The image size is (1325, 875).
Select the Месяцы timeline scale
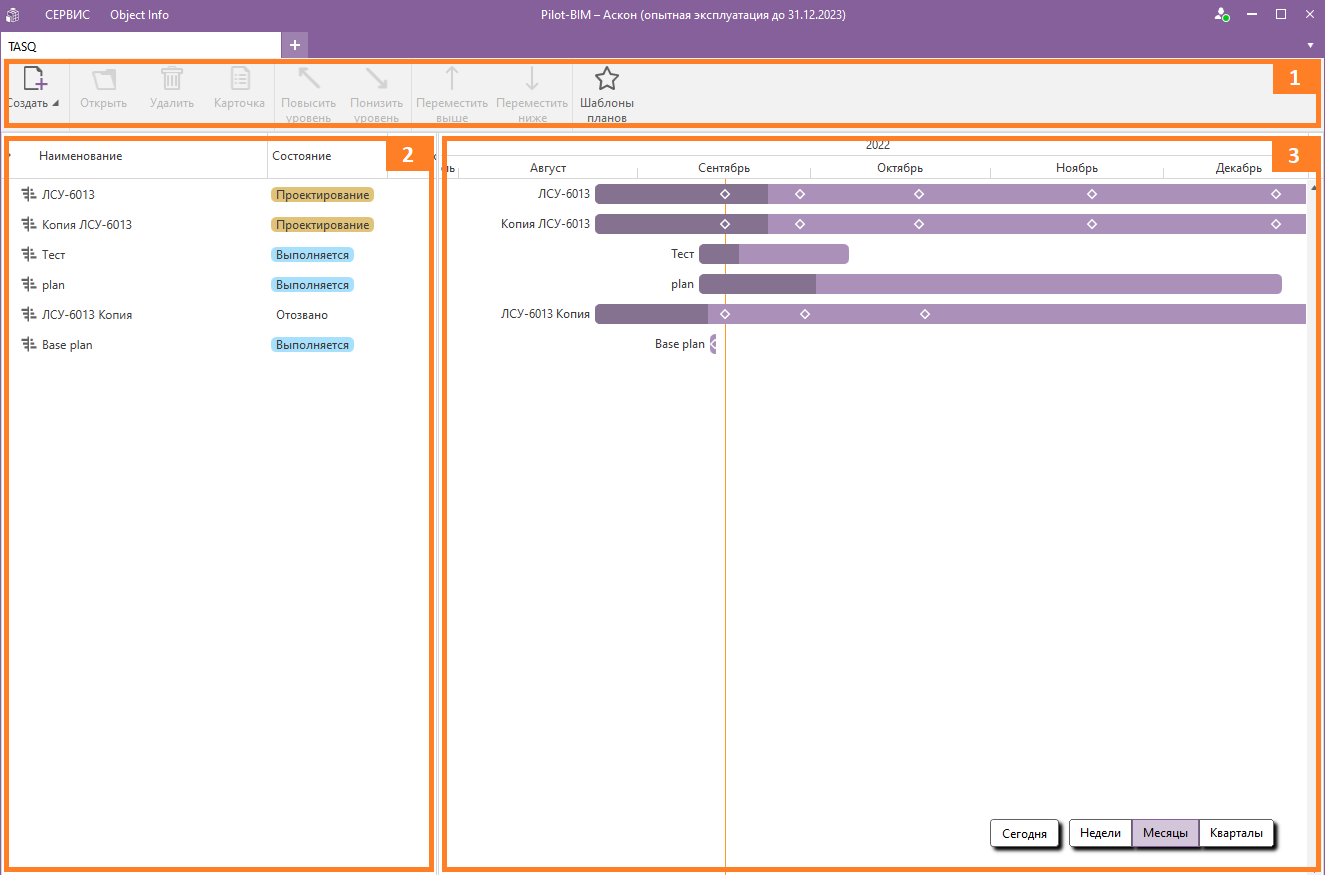pos(1165,833)
